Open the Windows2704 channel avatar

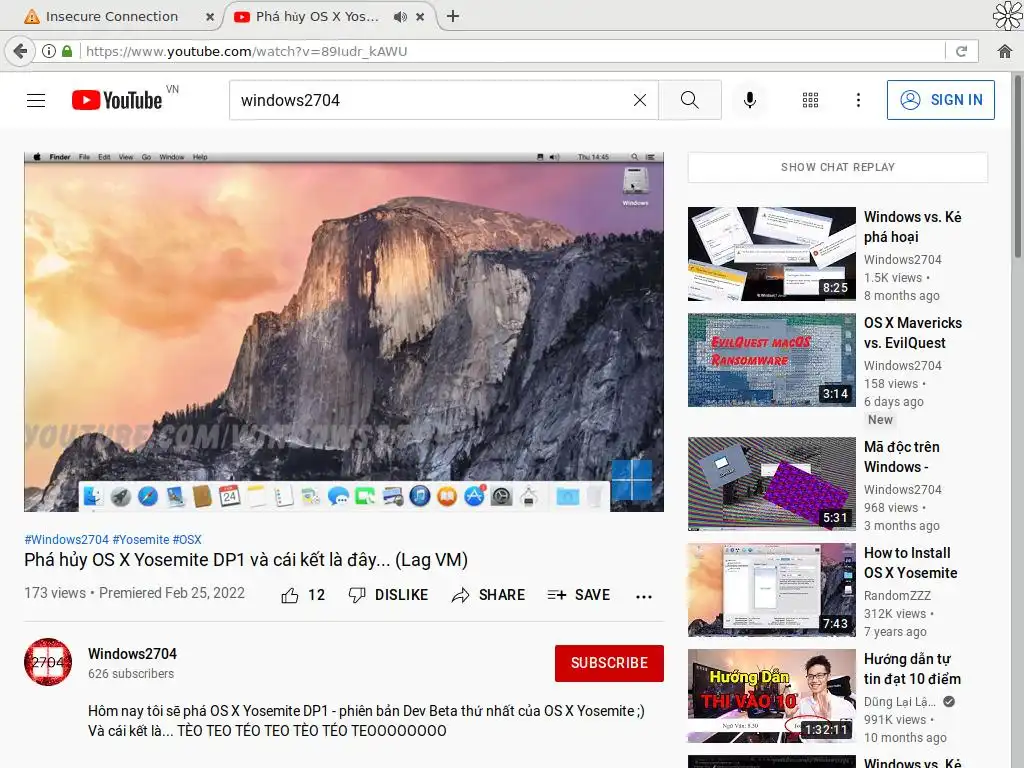(48, 662)
